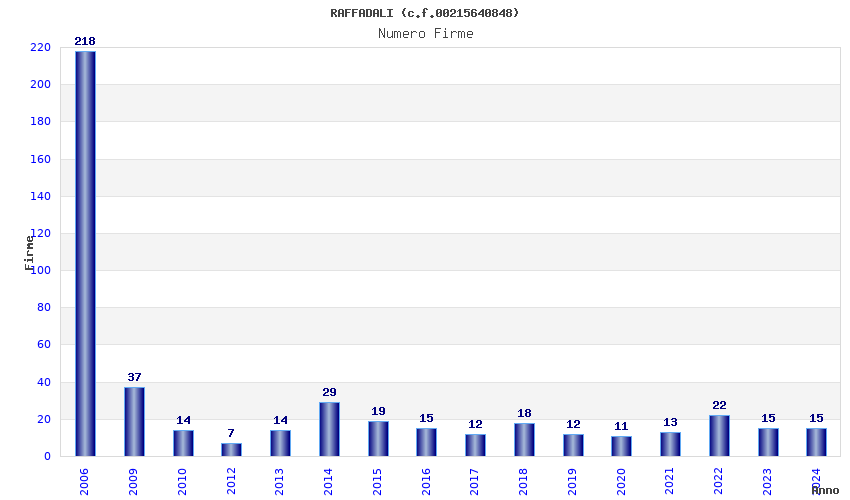Click the x-axis year label "2016"

coord(426,482)
